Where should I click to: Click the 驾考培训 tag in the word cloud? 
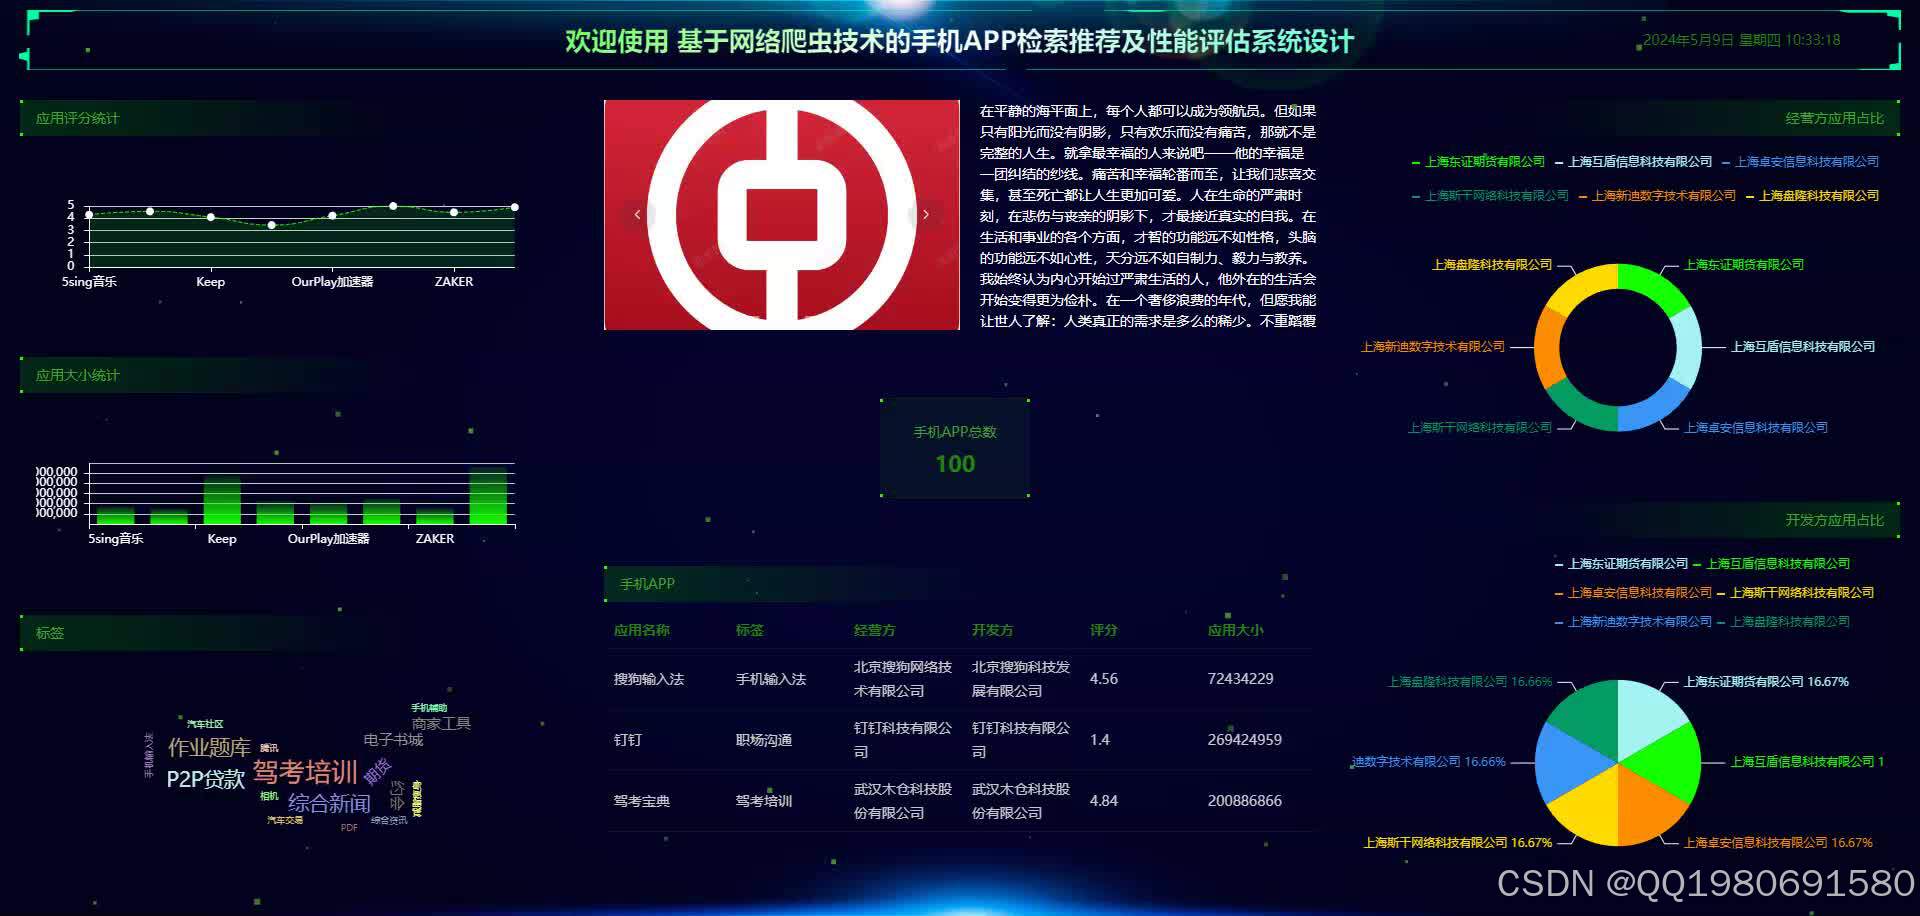[306, 770]
